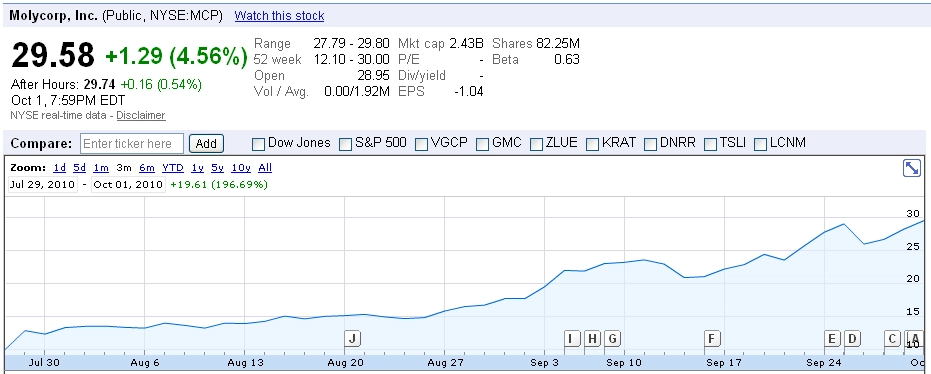931x374 pixels.
Task: Click the Open 28.95 value
Action: (x=373, y=75)
